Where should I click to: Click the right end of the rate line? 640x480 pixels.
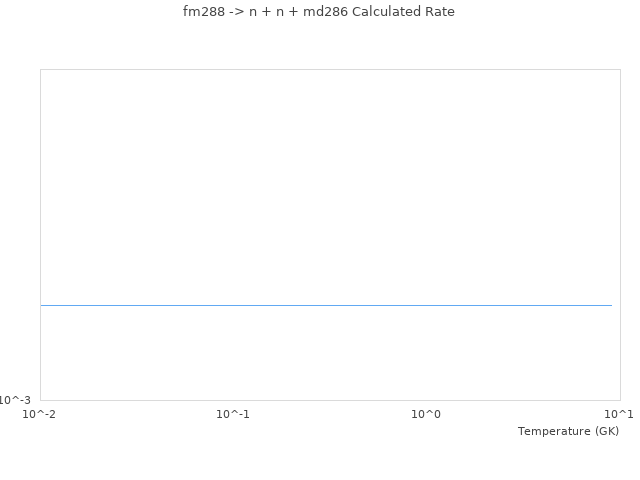point(610,305)
